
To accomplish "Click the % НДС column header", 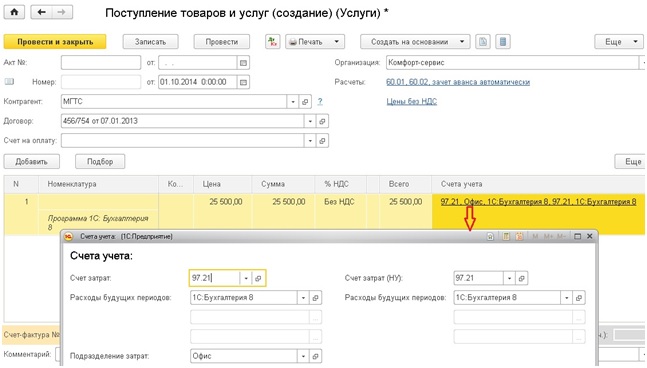I will point(340,184).
